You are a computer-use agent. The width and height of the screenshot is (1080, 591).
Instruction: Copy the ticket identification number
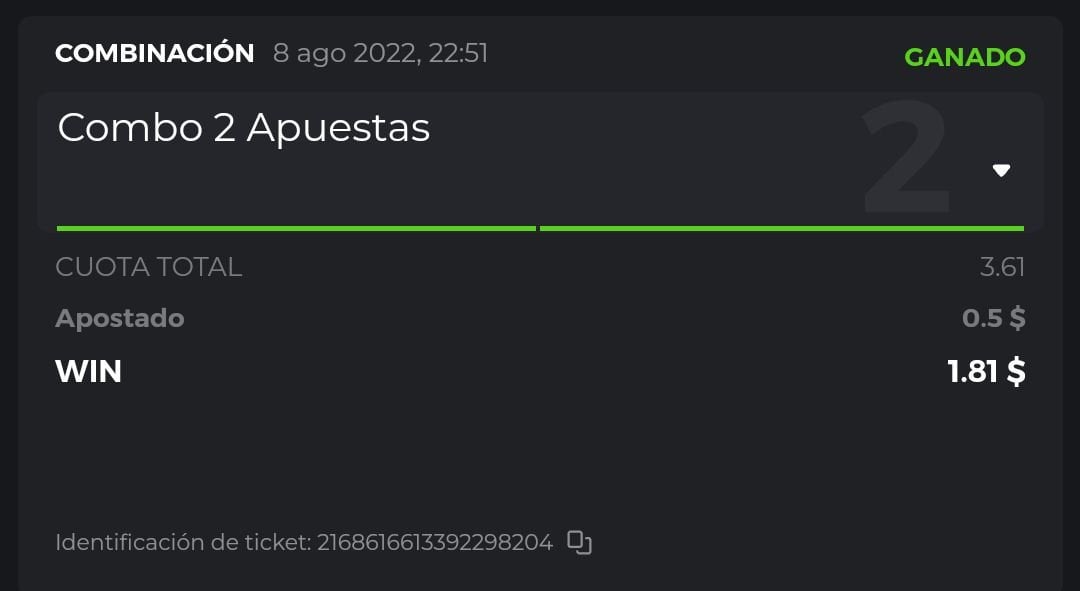tap(580, 543)
